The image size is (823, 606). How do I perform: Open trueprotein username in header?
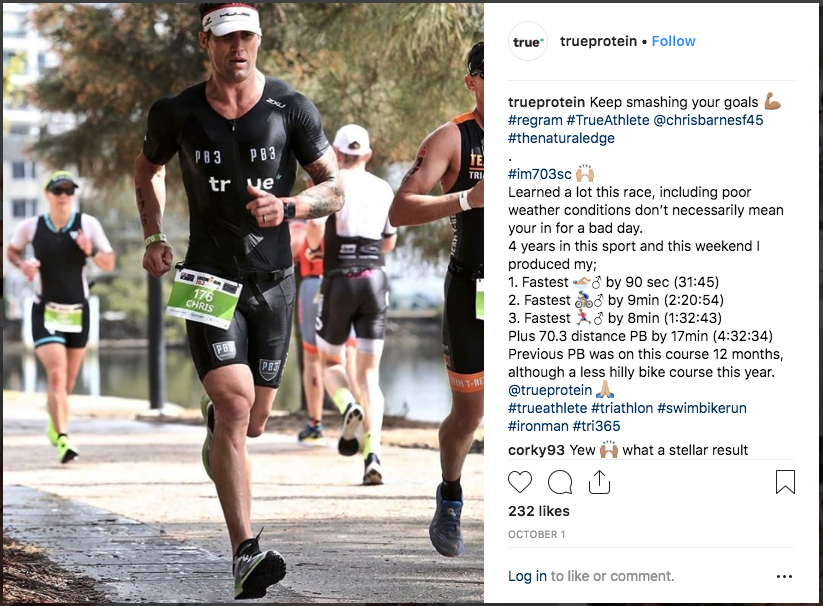598,41
